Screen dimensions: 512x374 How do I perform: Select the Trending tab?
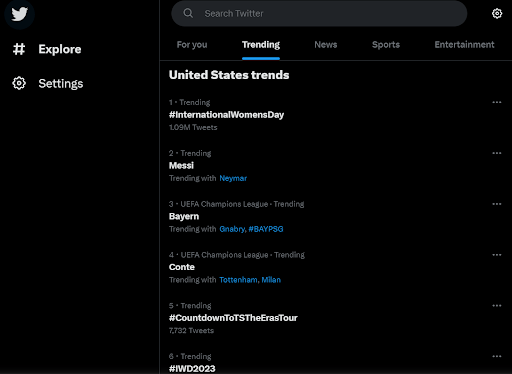click(x=261, y=45)
